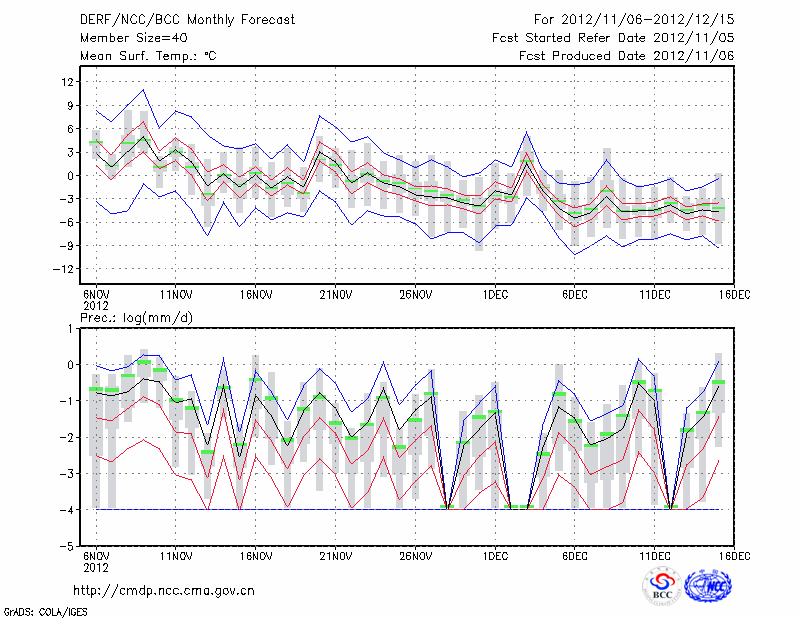
Task: Click 11NOV on the temperature chart axis
Action: tap(176, 295)
